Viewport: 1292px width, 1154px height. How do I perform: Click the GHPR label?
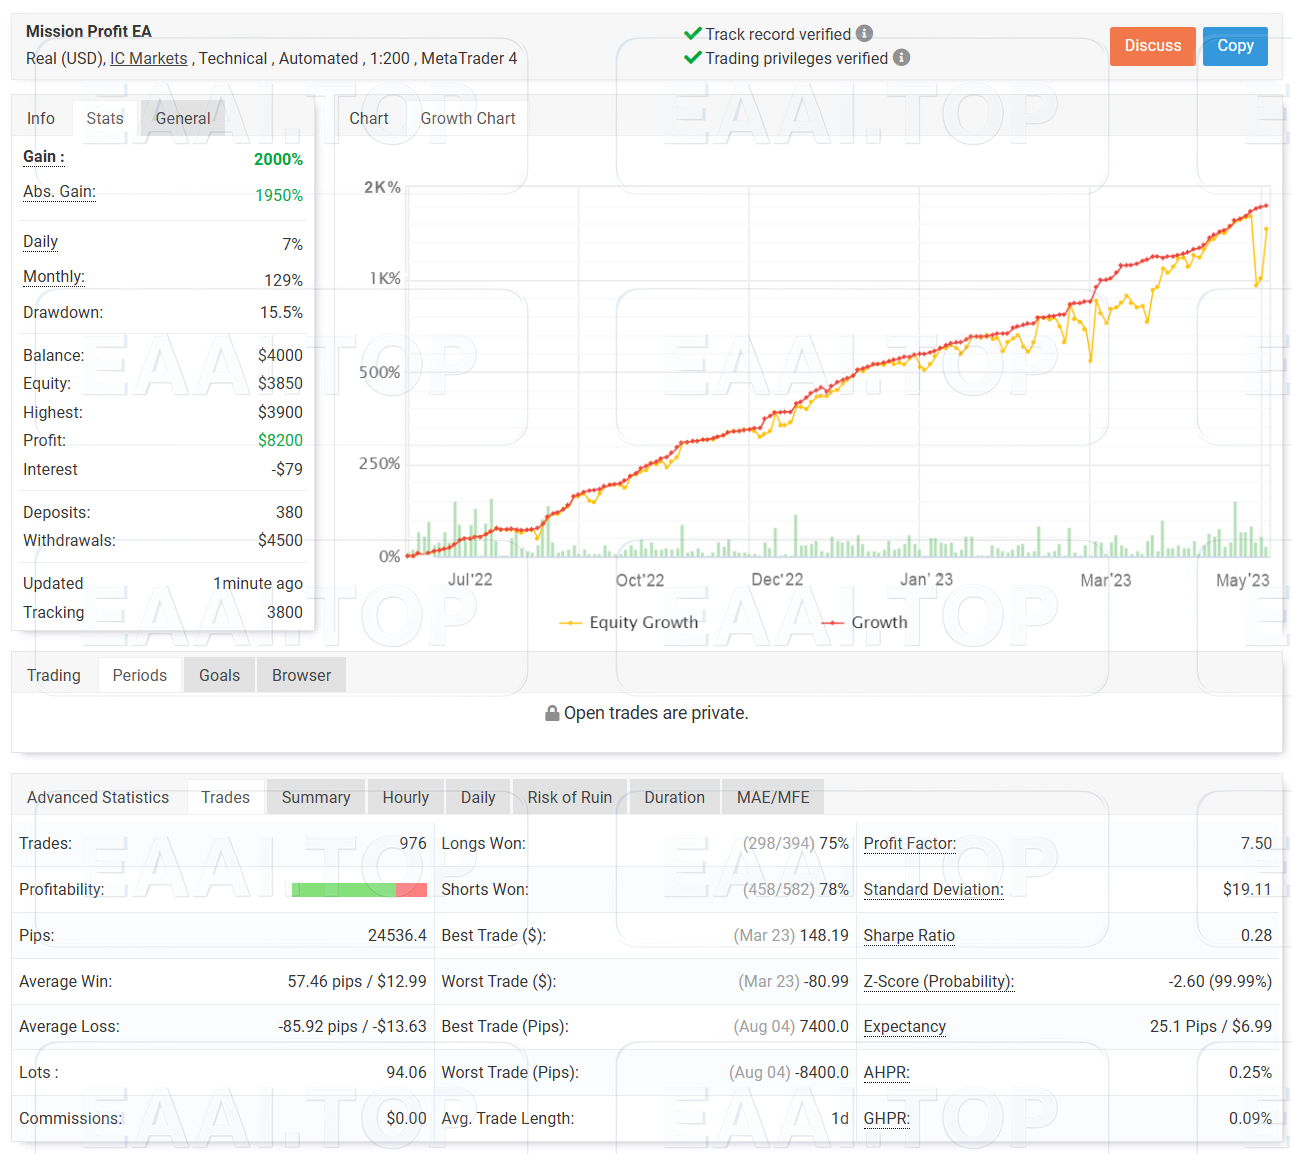coord(887,1119)
